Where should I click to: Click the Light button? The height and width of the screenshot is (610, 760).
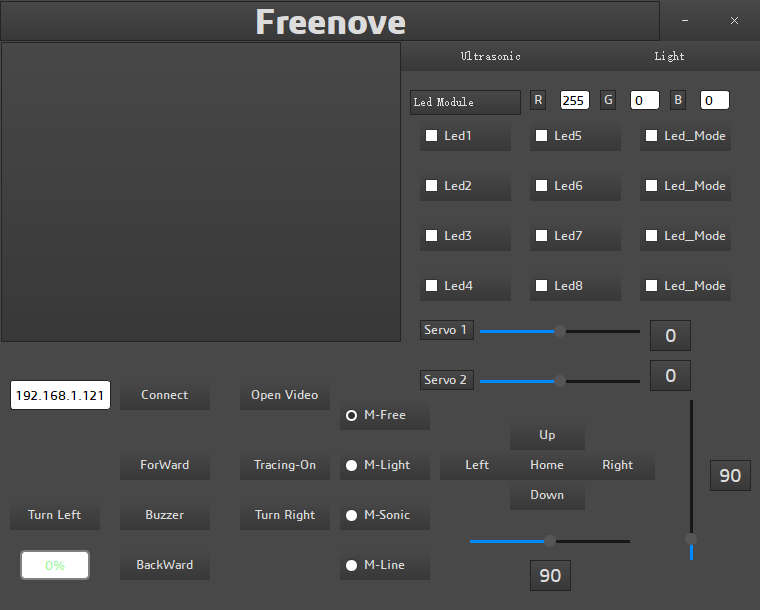(x=669, y=56)
